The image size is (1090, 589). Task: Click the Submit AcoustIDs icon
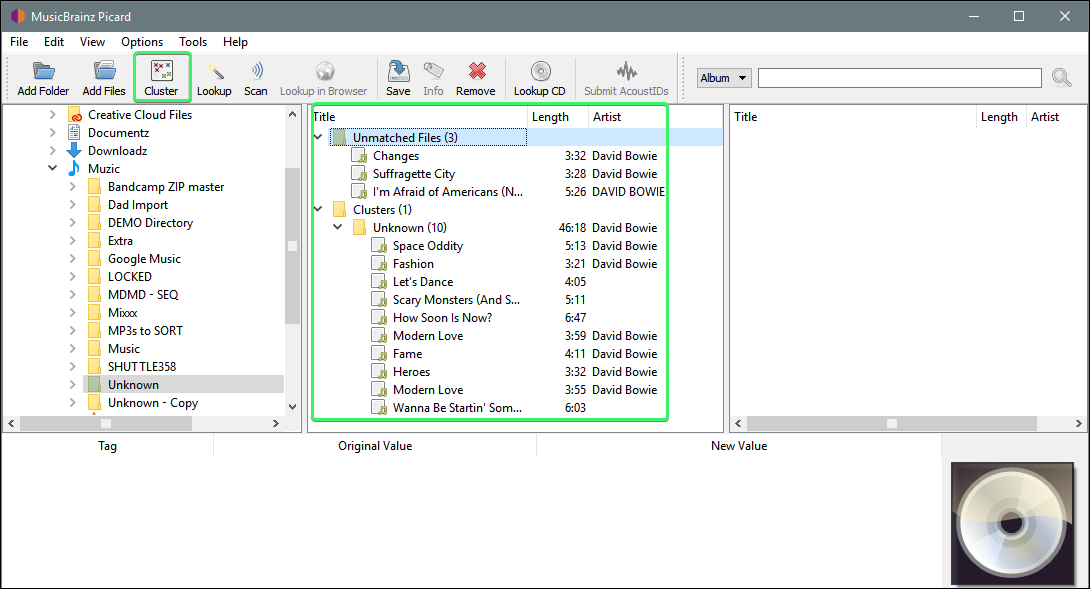pyautogui.click(x=626, y=71)
